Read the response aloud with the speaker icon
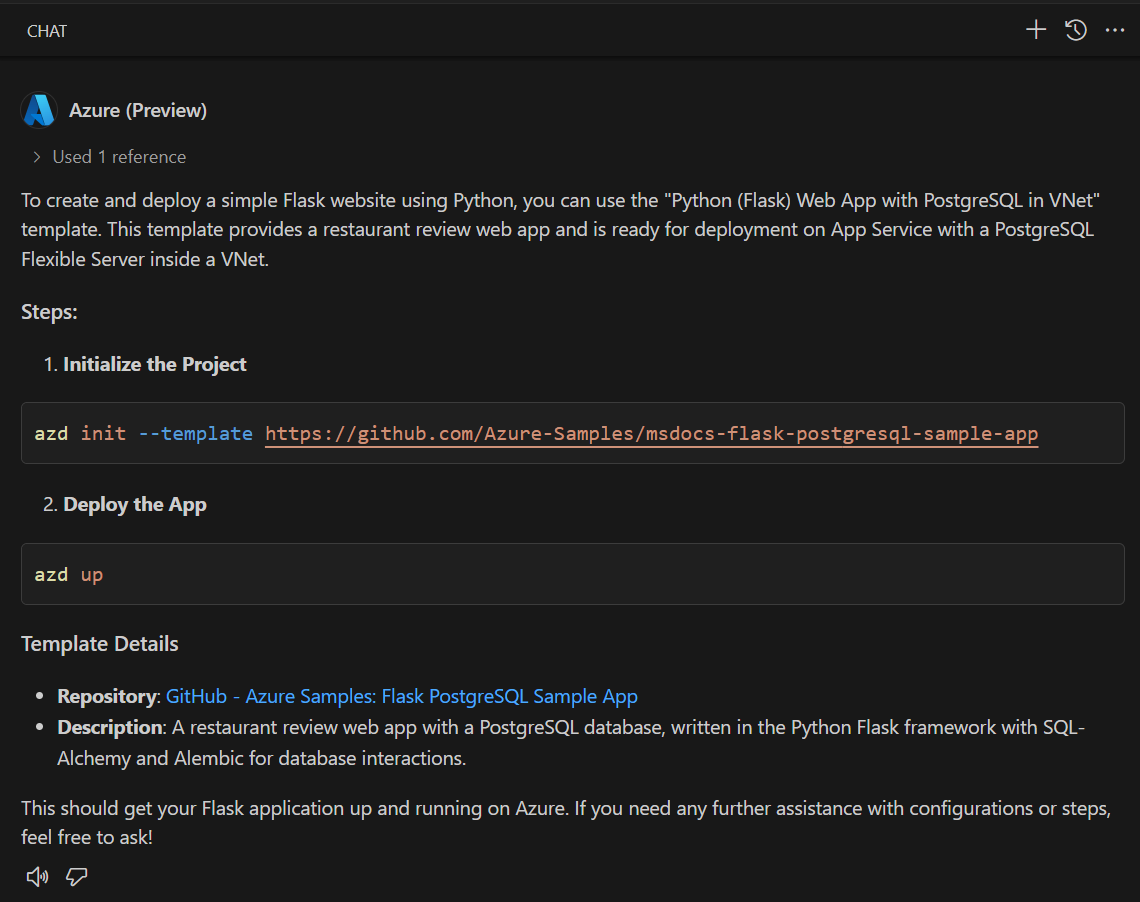 coord(37,877)
